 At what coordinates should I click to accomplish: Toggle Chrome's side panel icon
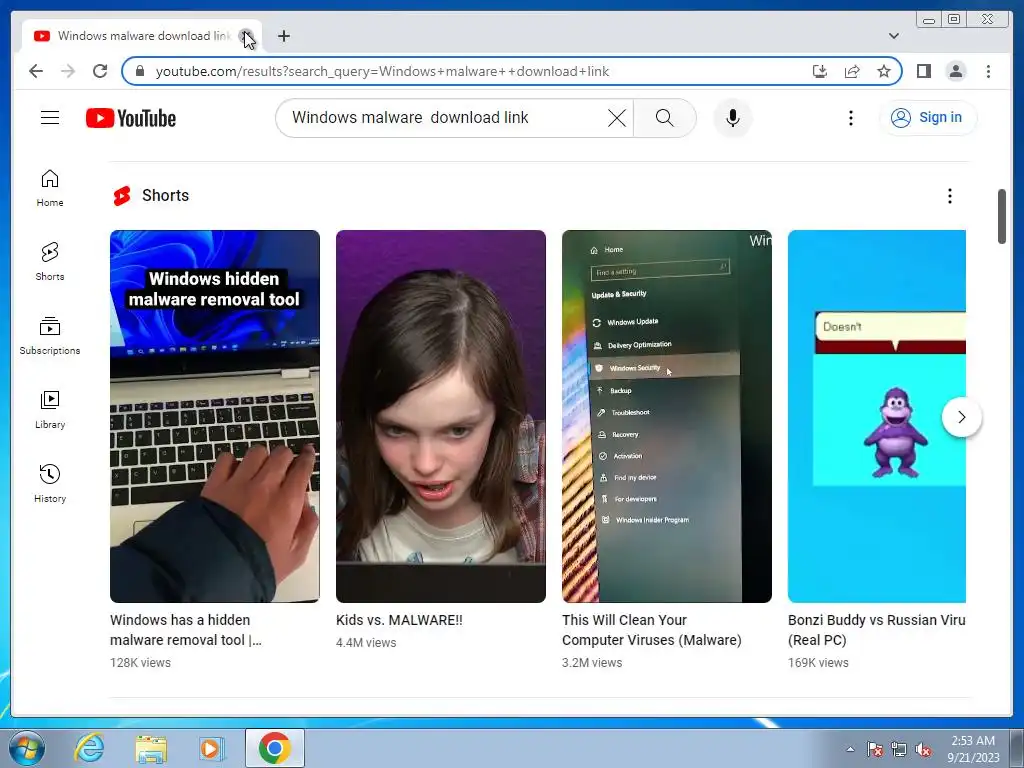pos(923,71)
